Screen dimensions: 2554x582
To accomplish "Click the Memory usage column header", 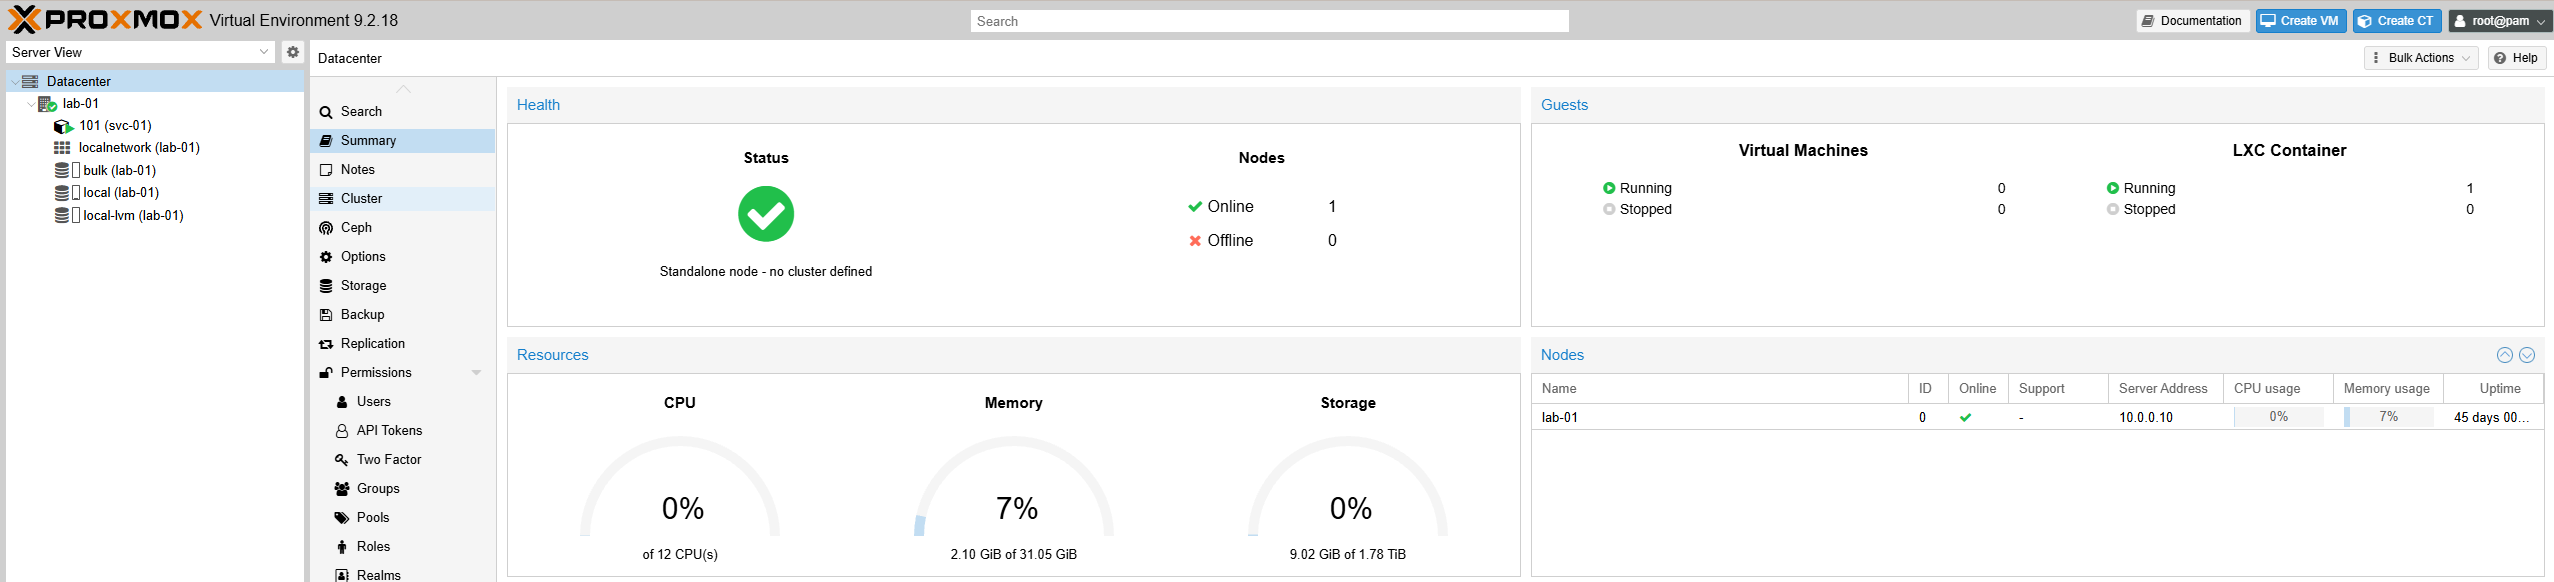I will tap(2387, 389).
